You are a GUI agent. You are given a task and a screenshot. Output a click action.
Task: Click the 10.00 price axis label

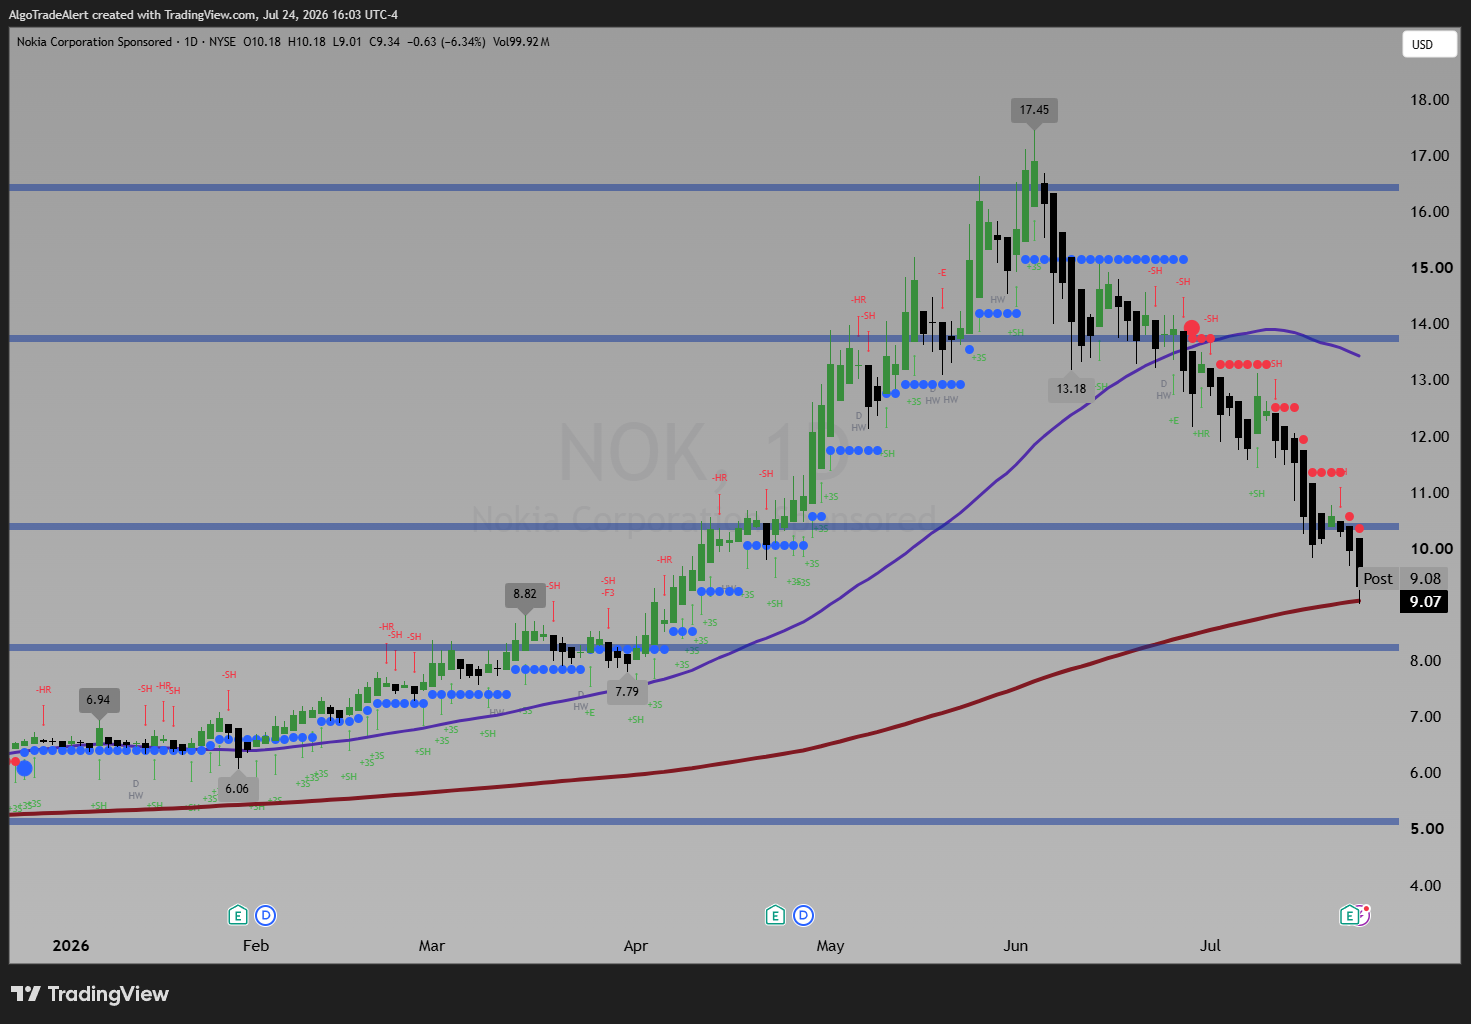point(1431,548)
